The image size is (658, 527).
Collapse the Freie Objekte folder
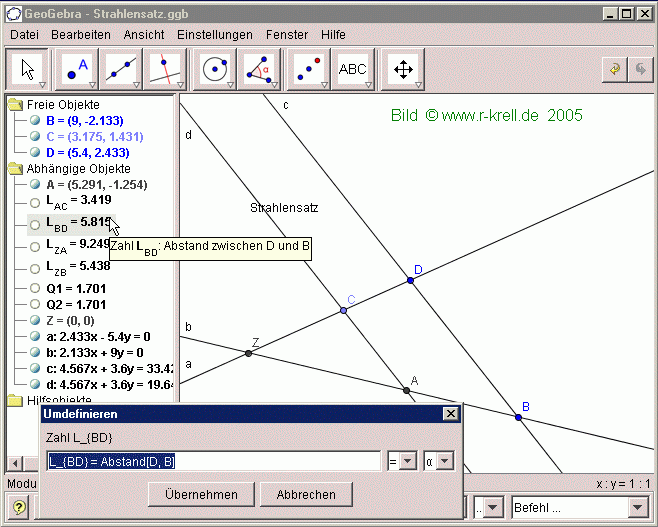[x=14, y=105]
